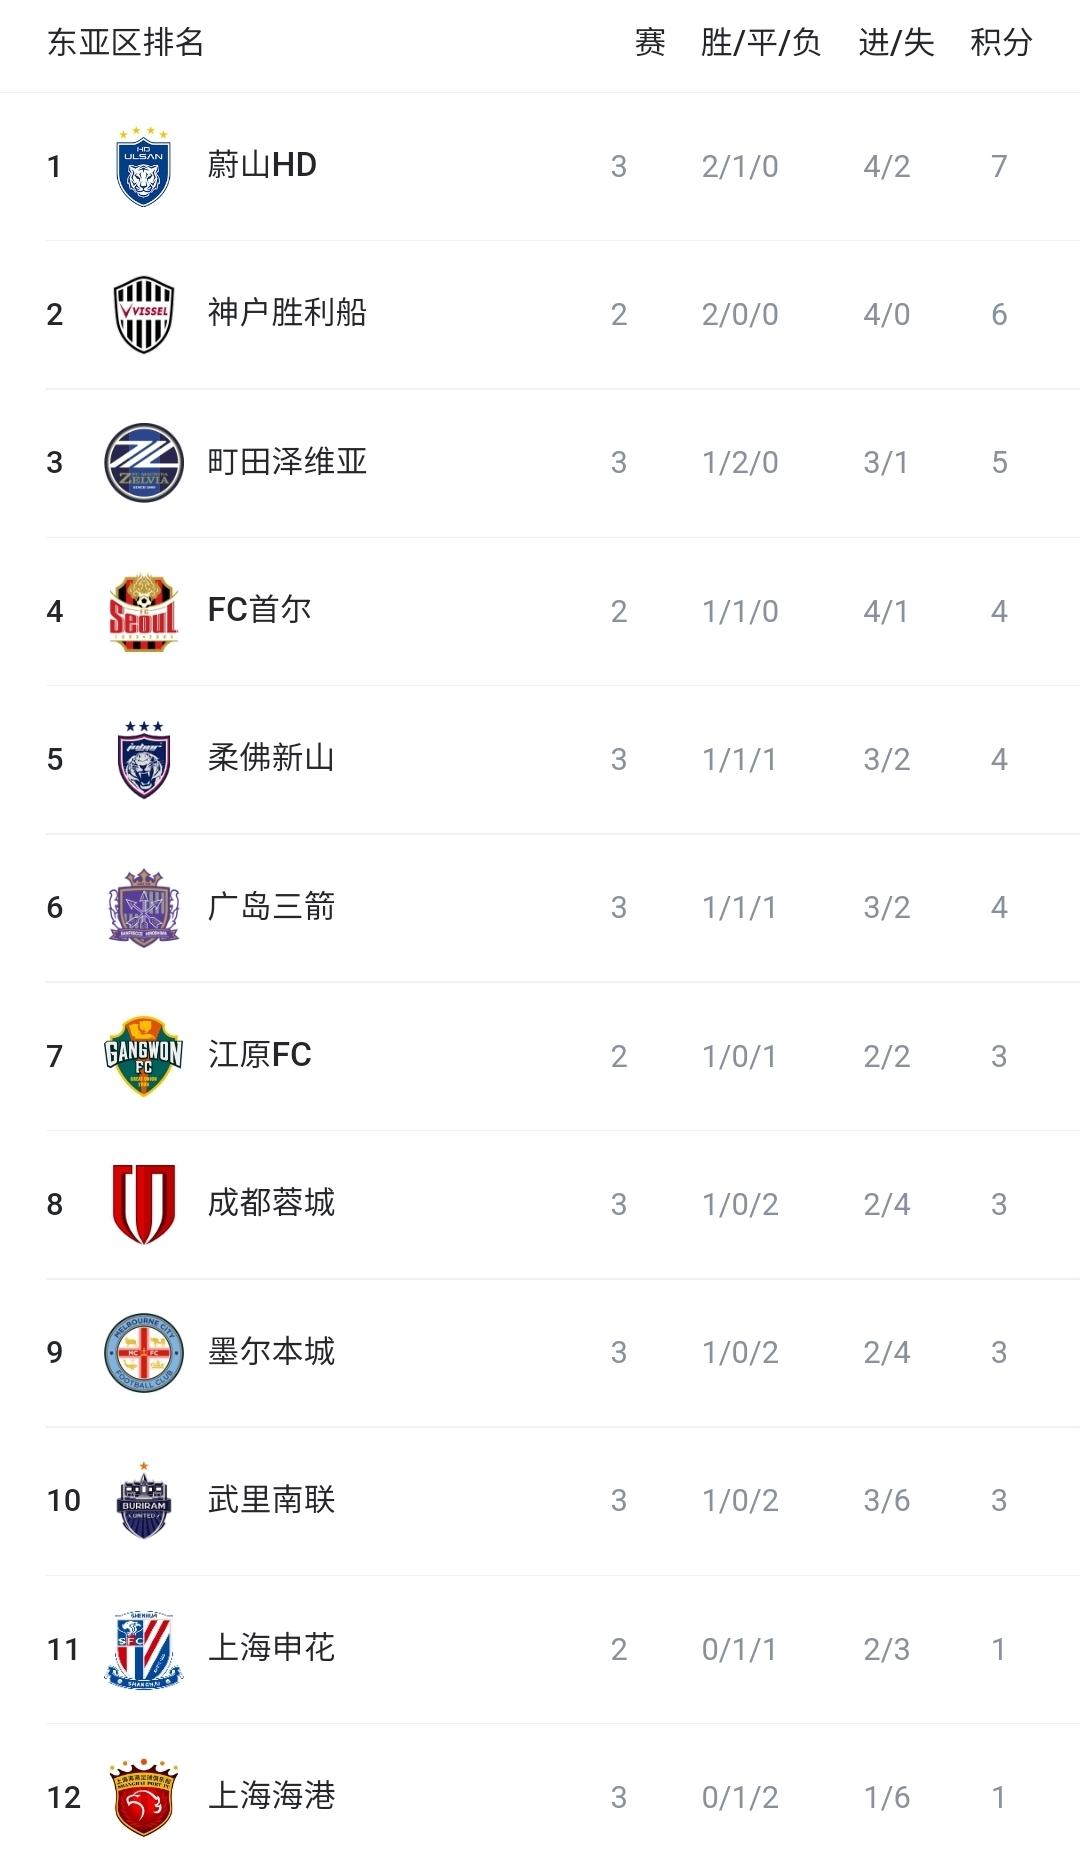
Task: Tap the Shanghai Port red crest
Action: [144, 1797]
